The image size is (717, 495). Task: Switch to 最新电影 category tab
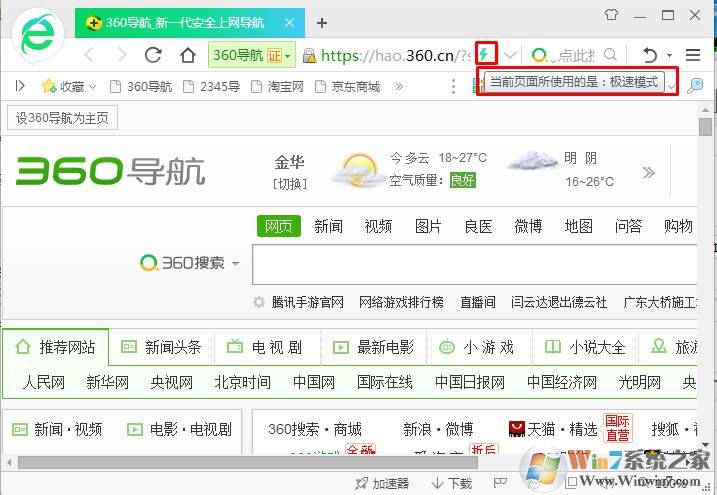(373, 347)
